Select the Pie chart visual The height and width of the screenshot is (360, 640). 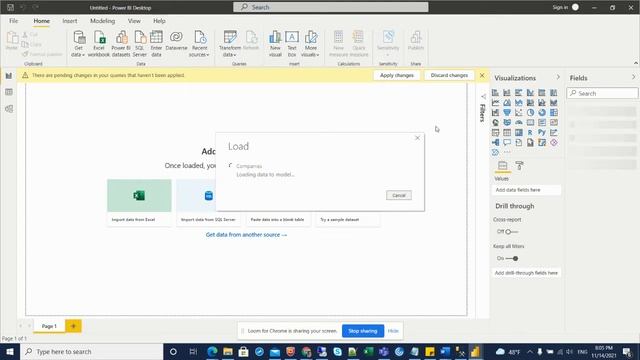tap(530, 113)
